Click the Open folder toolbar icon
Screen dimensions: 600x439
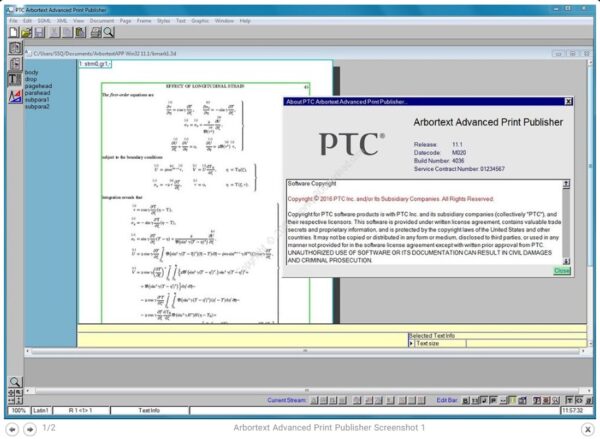[x=26, y=33]
